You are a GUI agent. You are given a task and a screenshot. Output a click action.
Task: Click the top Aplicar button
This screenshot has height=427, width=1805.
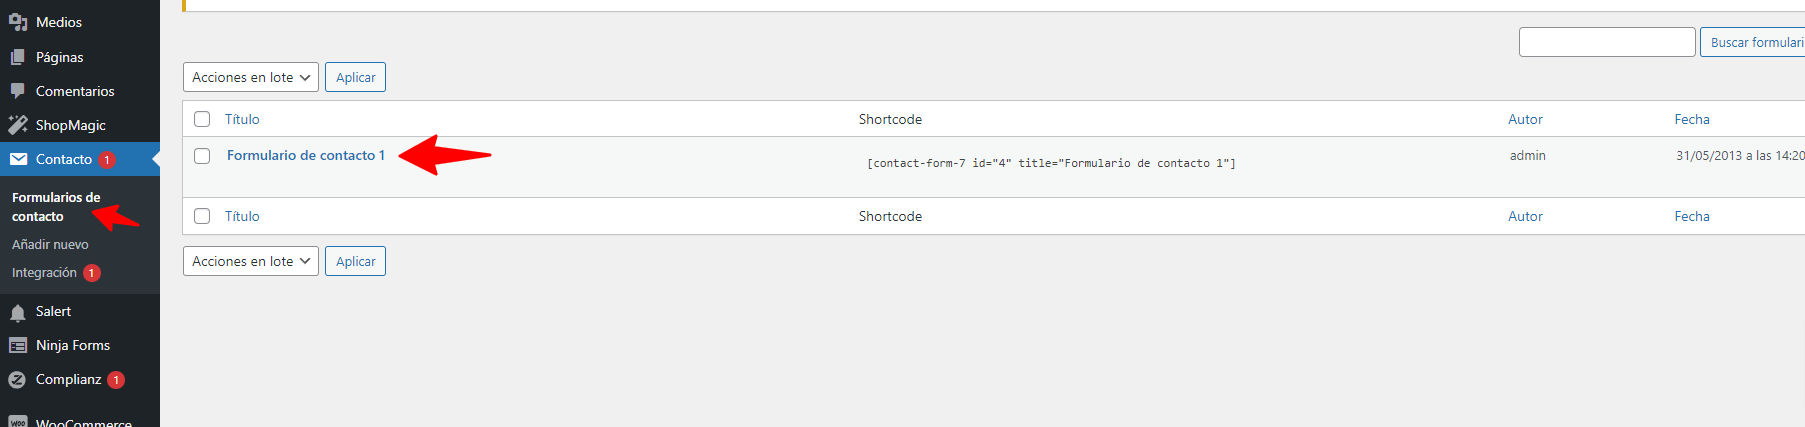(355, 77)
